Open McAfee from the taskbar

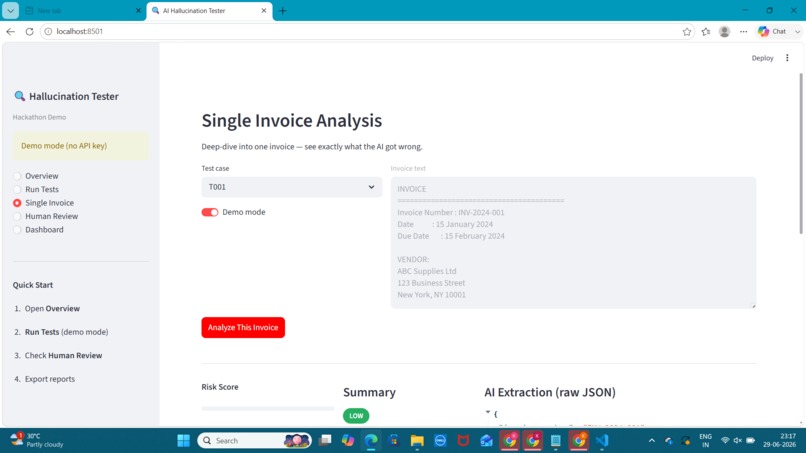[x=463, y=441]
